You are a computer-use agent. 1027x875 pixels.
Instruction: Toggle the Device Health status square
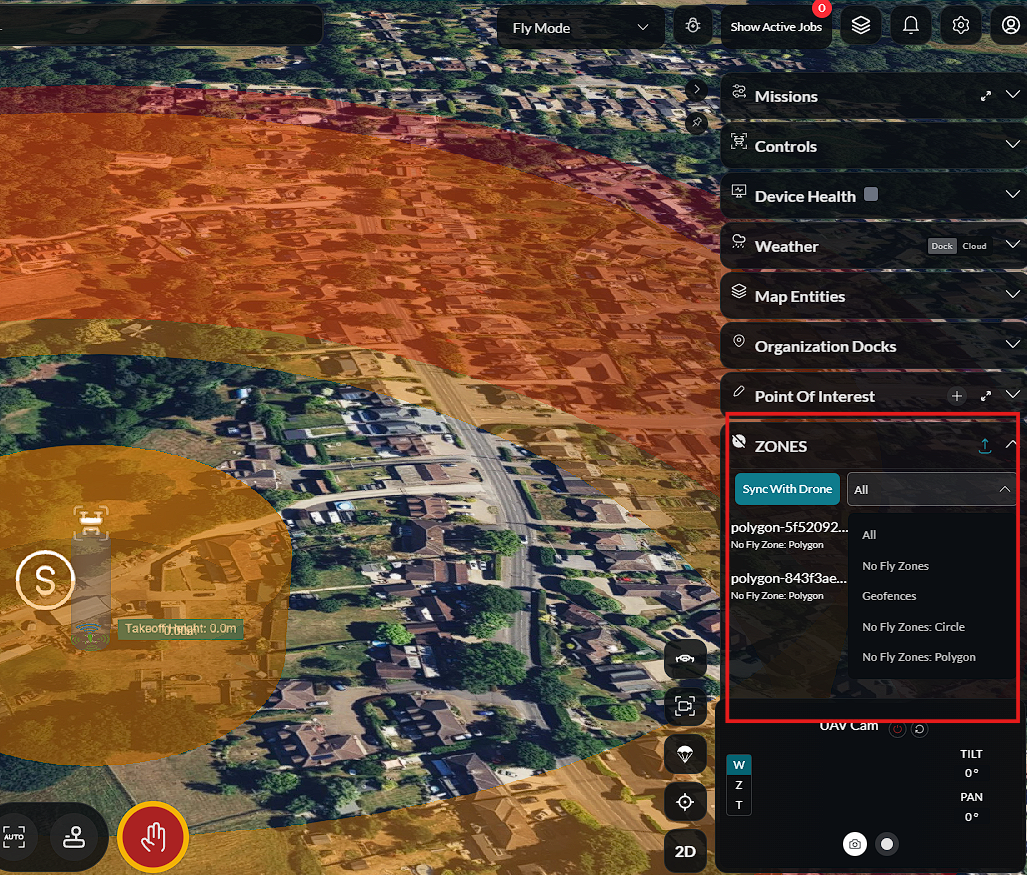tap(870, 195)
